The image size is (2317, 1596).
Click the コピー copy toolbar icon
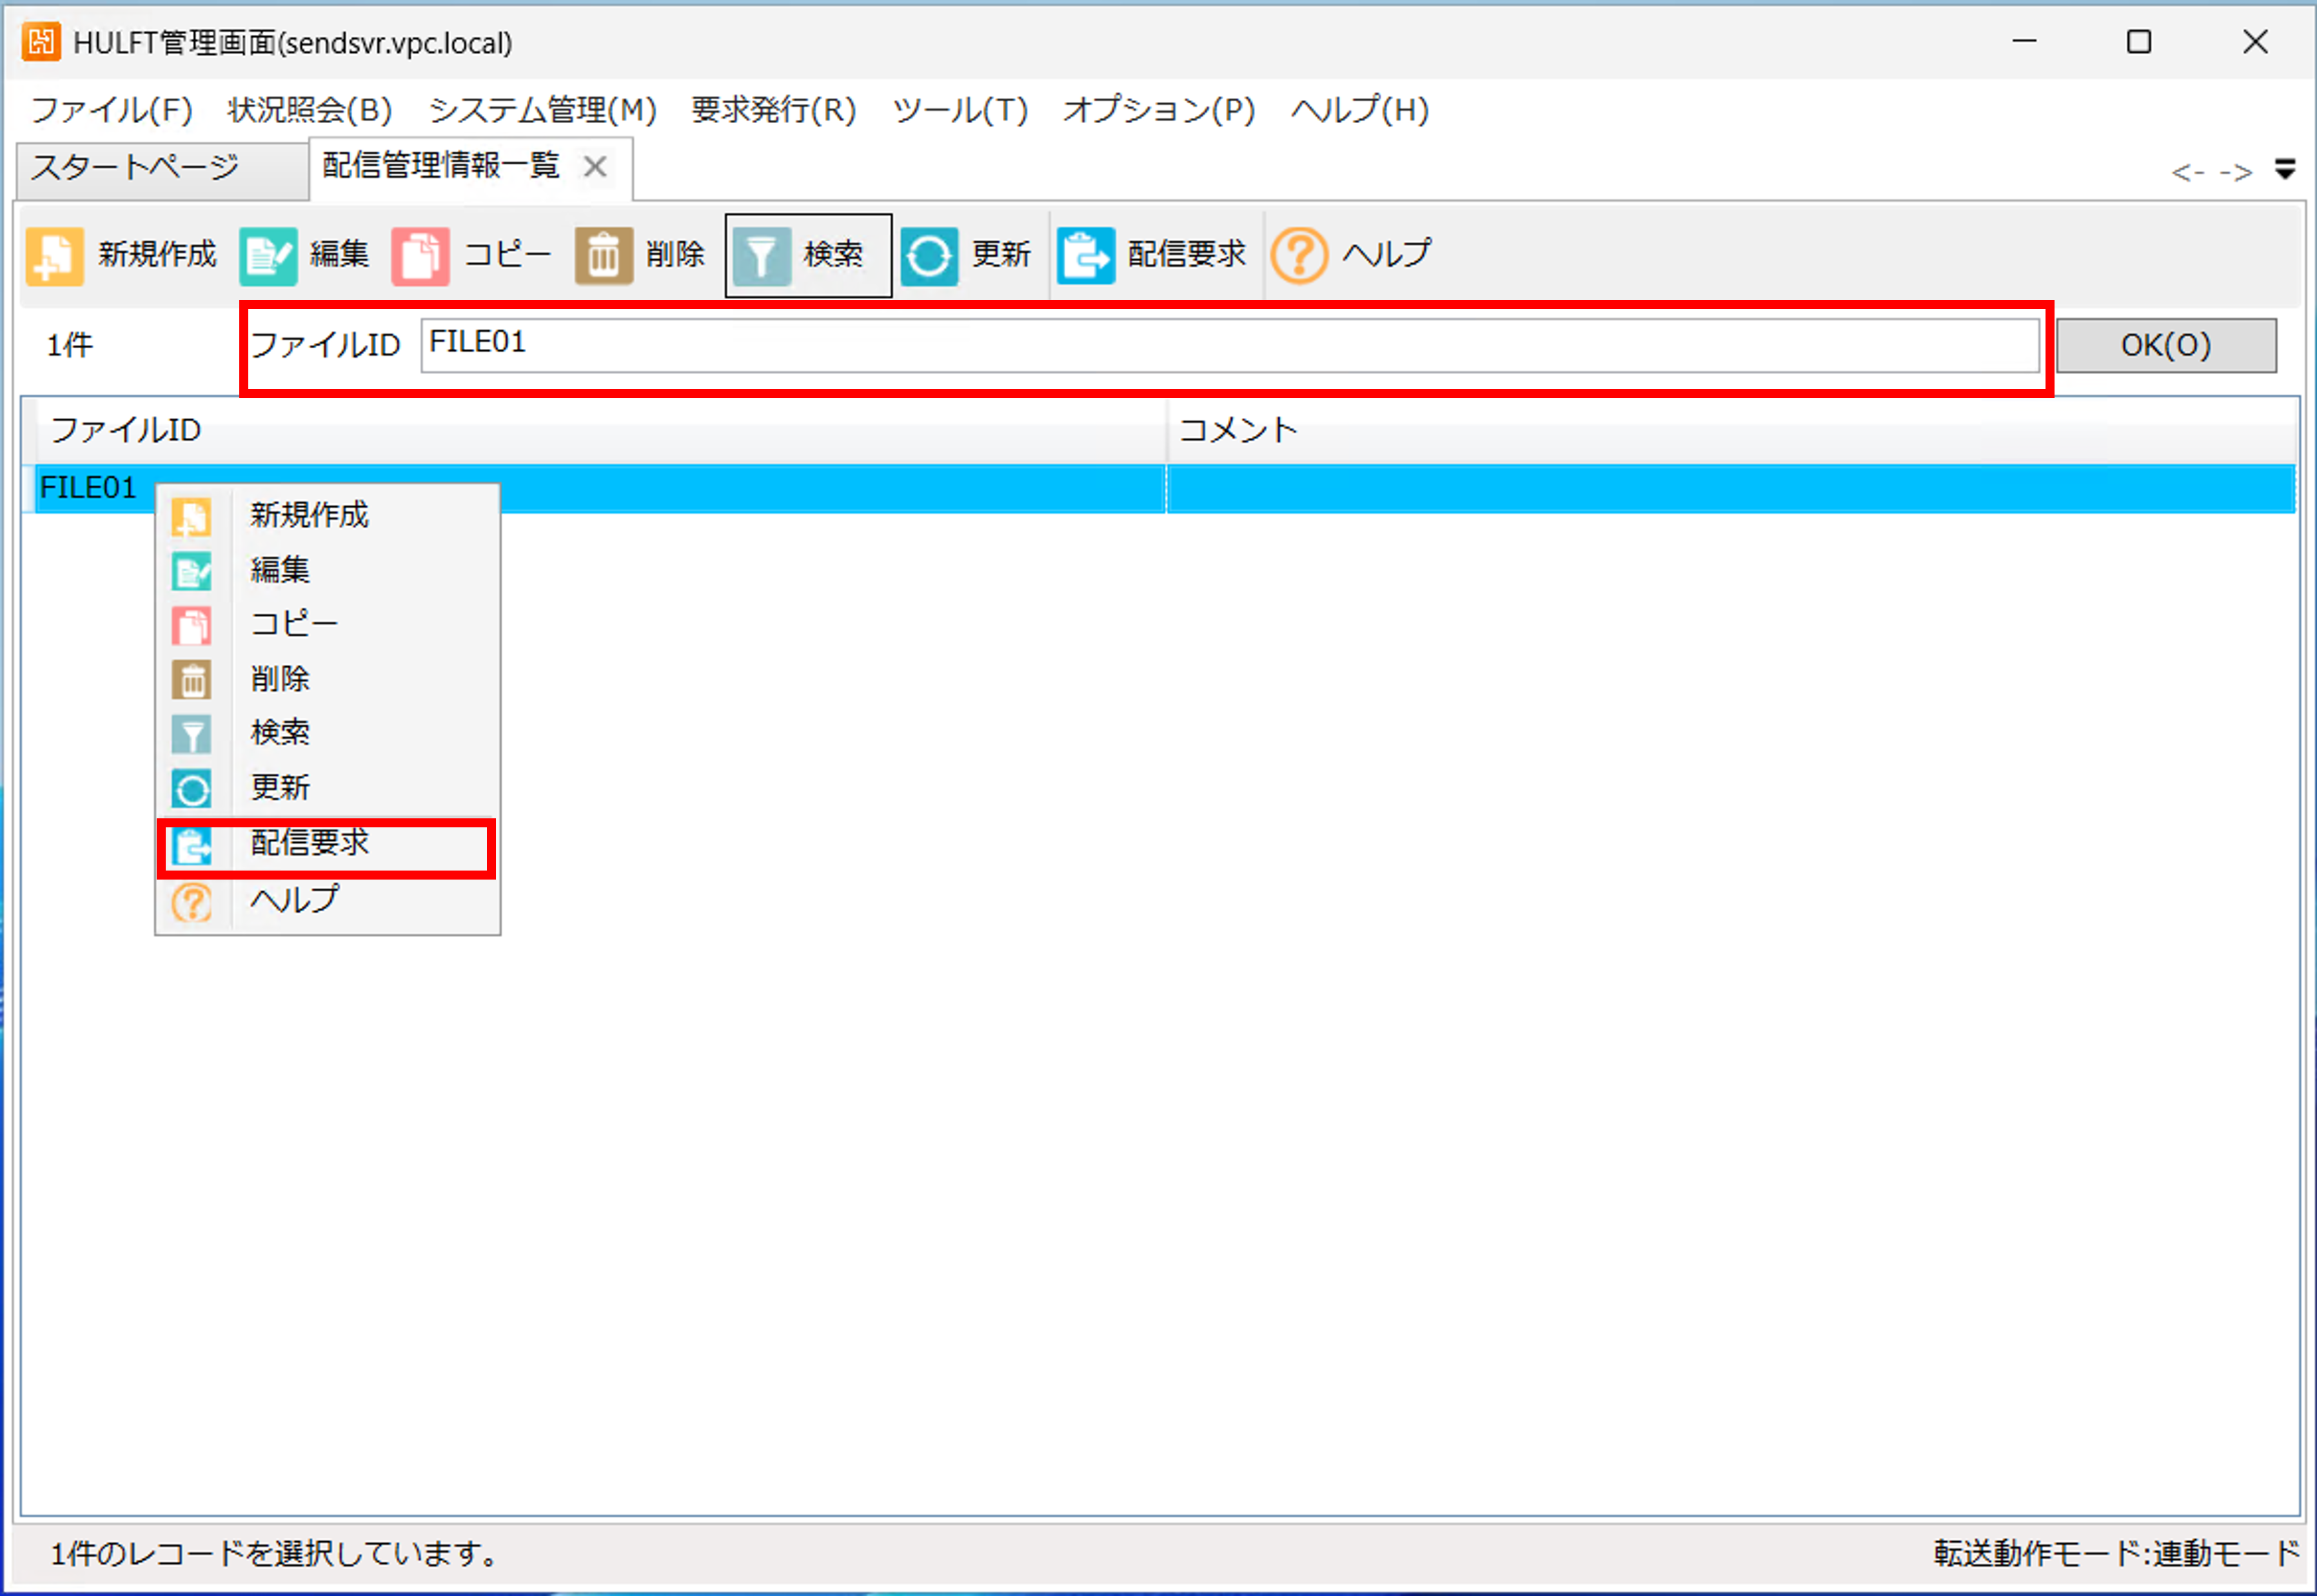[x=420, y=256]
